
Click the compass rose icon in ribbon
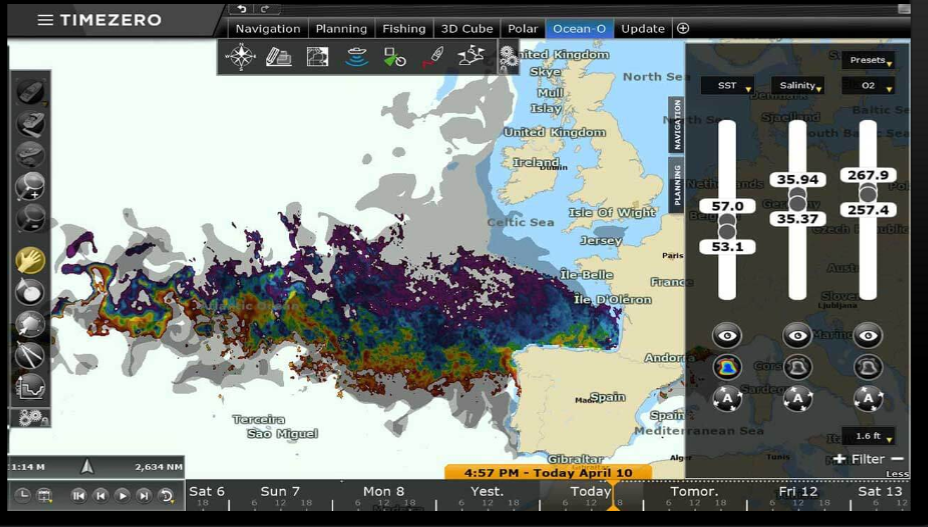[240, 57]
